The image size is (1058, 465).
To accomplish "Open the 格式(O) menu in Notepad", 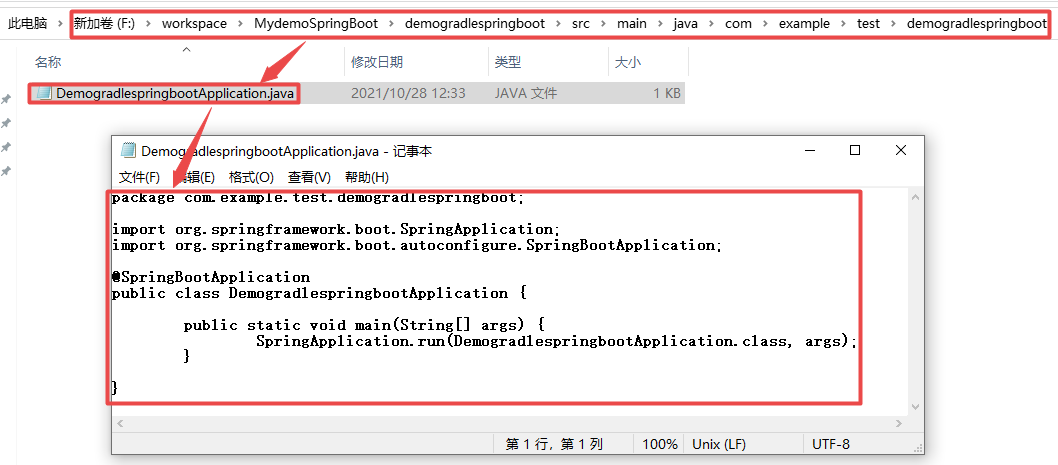I will click(251, 177).
